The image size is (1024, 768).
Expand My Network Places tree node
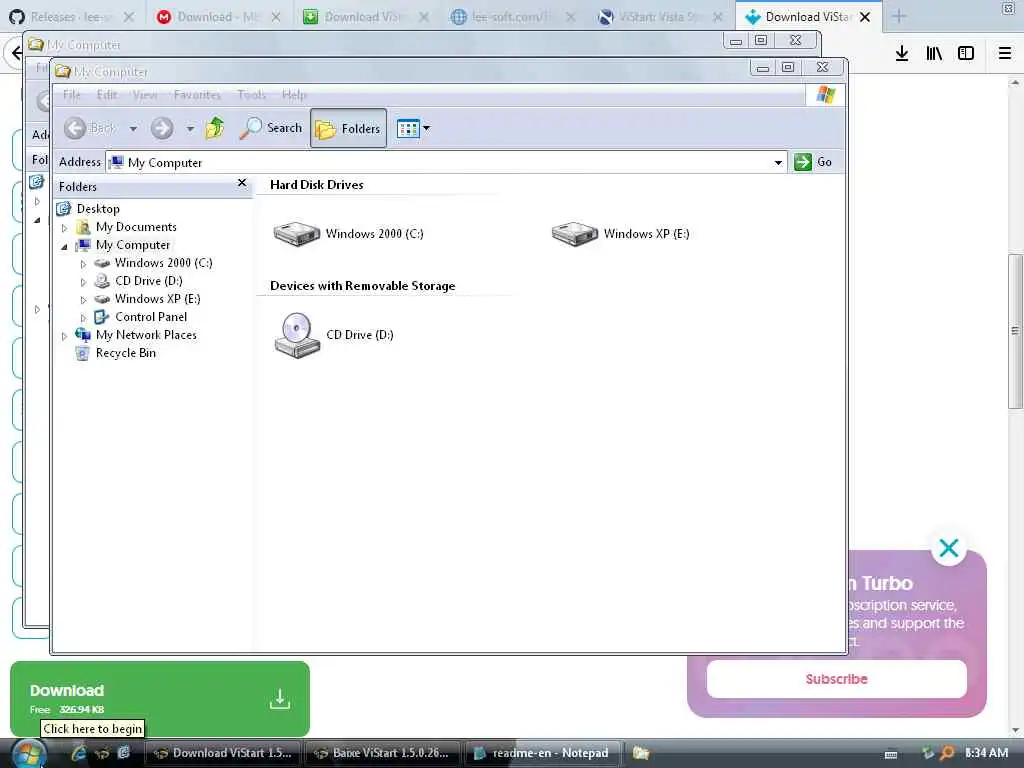pos(64,336)
